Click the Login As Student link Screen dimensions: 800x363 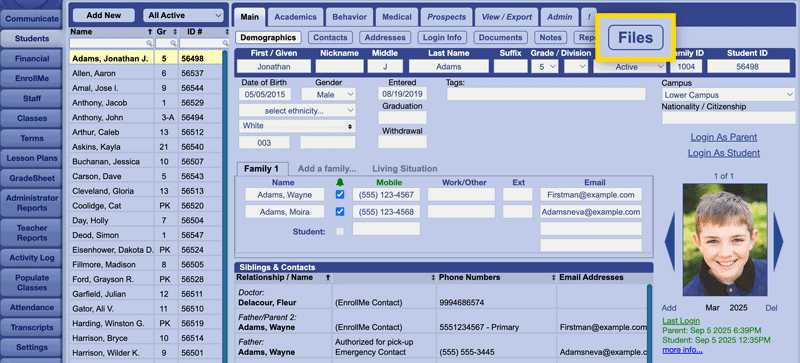click(723, 153)
